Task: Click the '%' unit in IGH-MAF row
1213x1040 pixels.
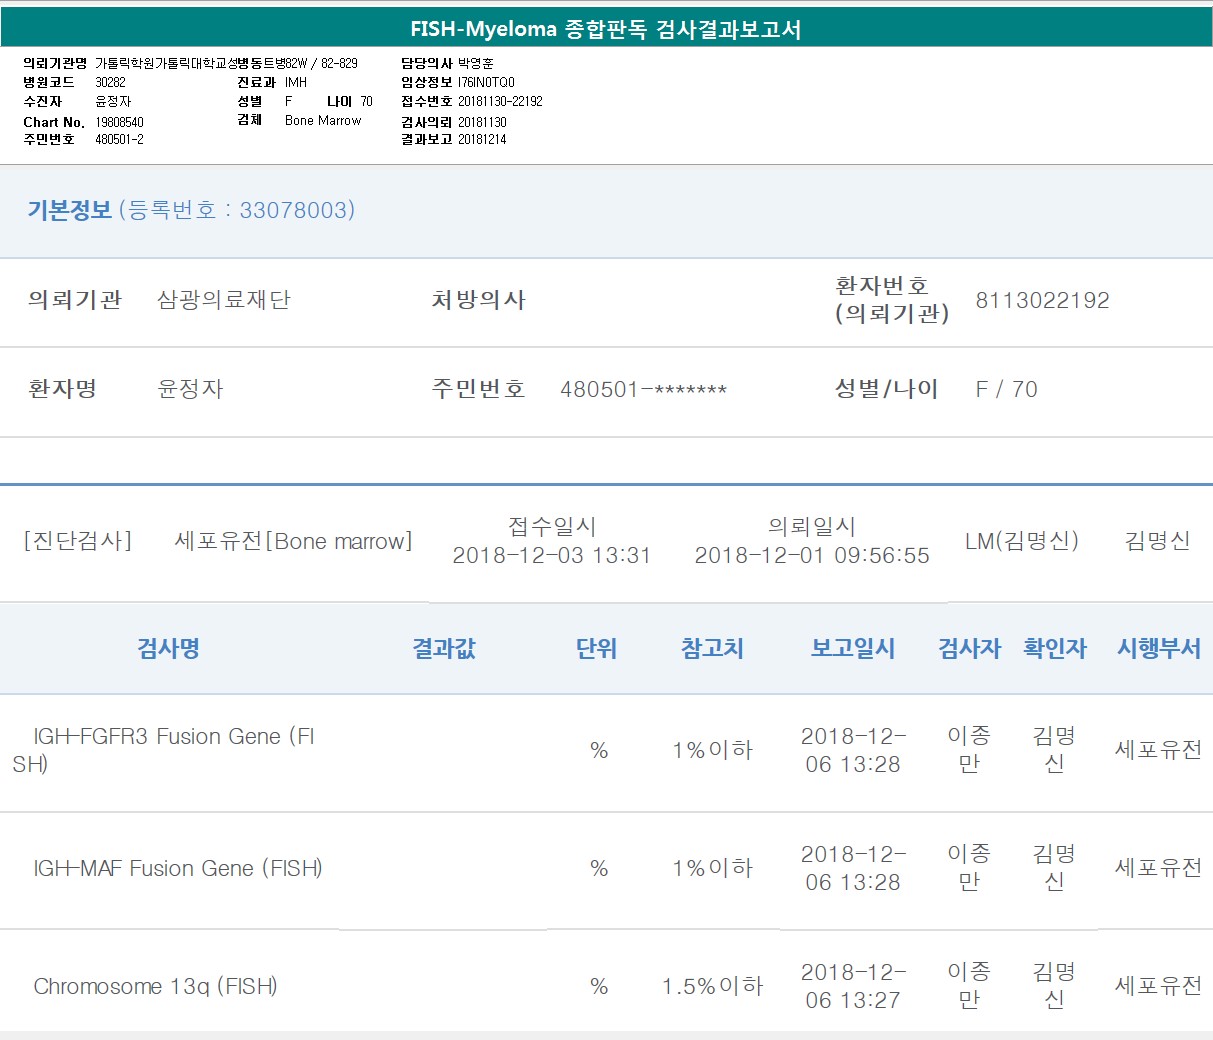Action: pyautogui.click(x=599, y=868)
